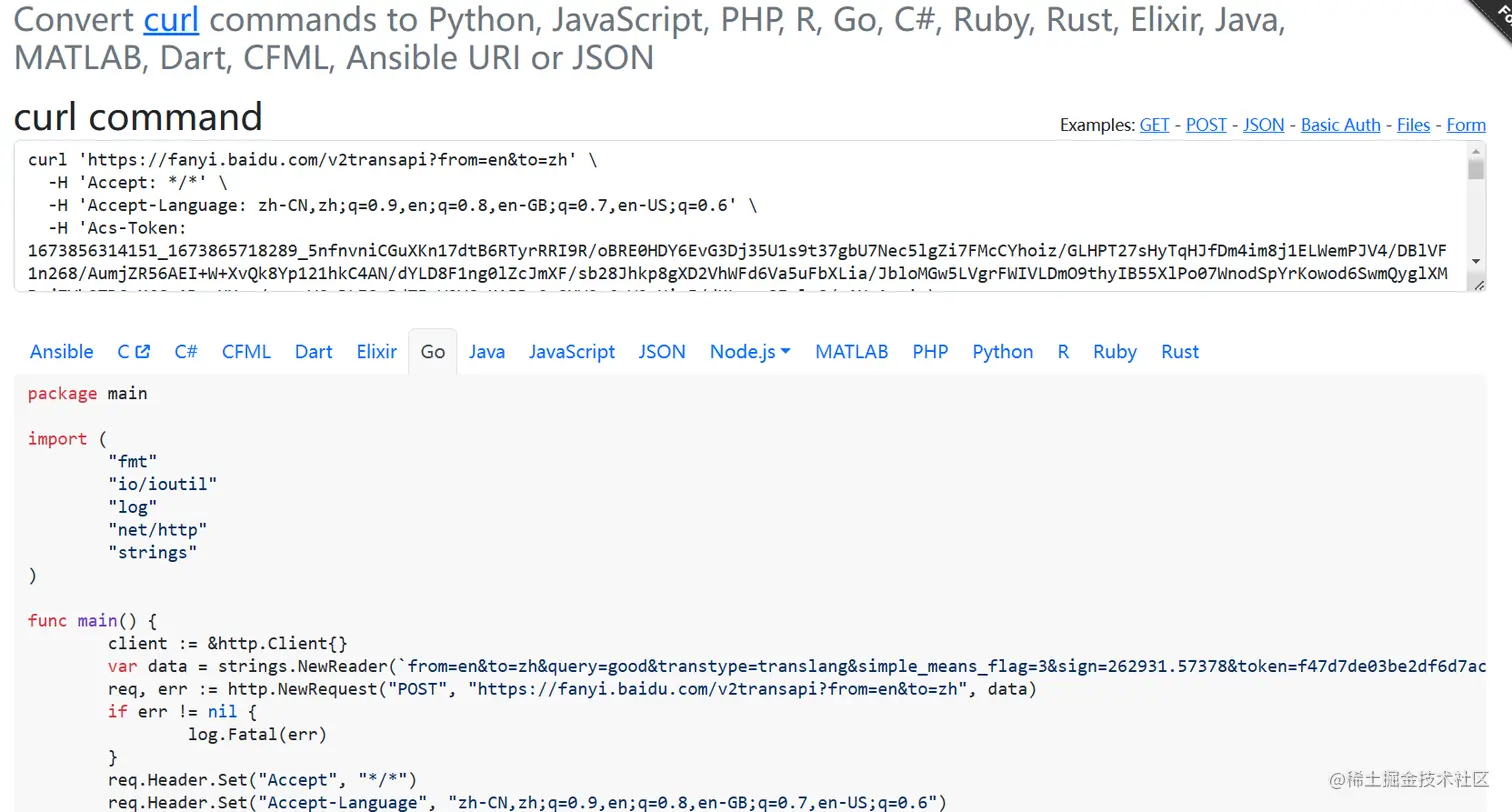Click the 'client := &http.Client{}' line
This screenshot has height=812, width=1512.
click(227, 644)
